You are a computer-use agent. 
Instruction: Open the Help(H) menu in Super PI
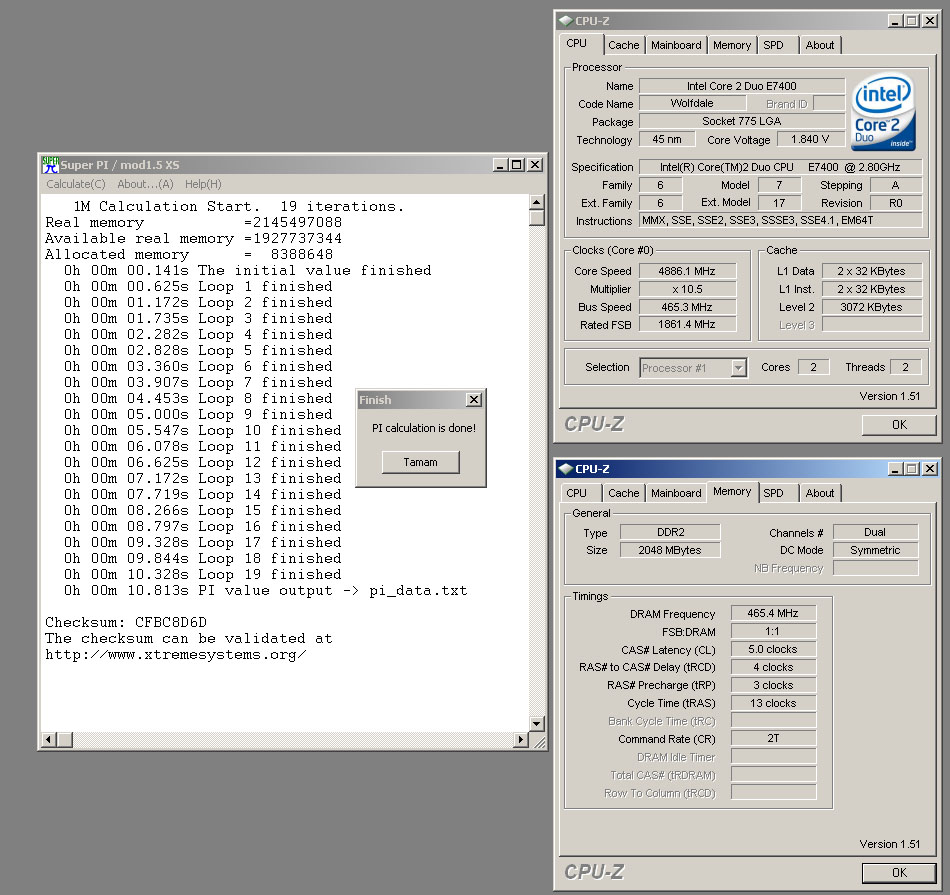(x=203, y=184)
